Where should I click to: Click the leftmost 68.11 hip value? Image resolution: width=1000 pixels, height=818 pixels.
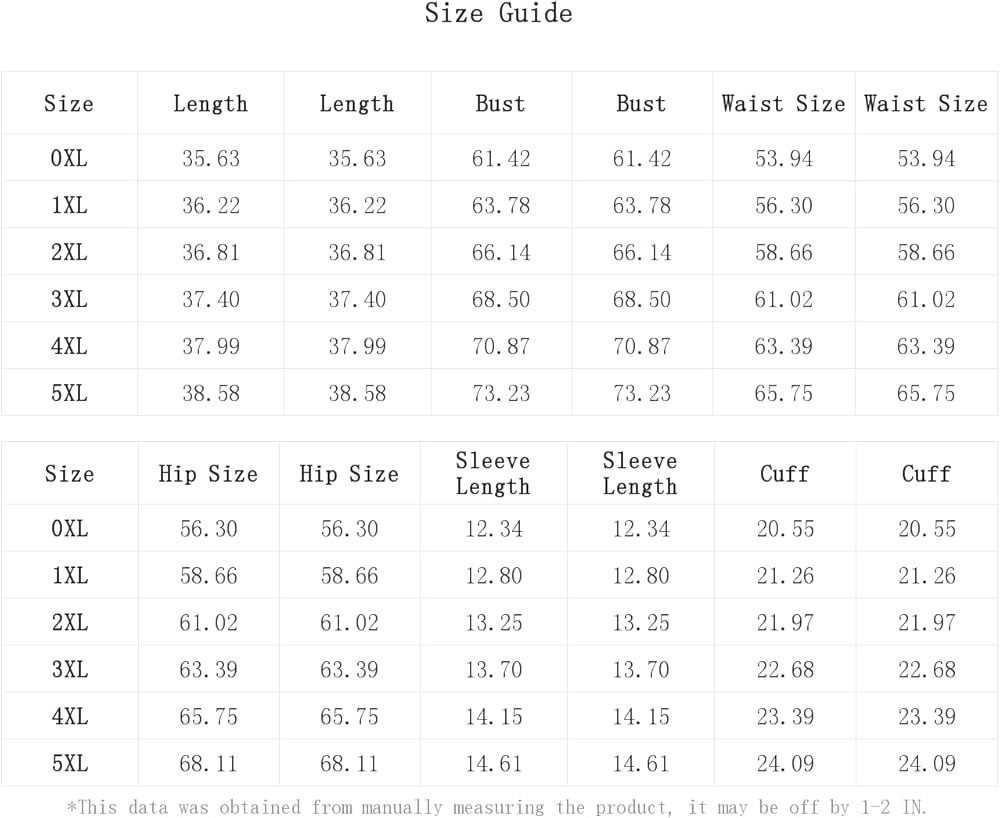point(208,764)
